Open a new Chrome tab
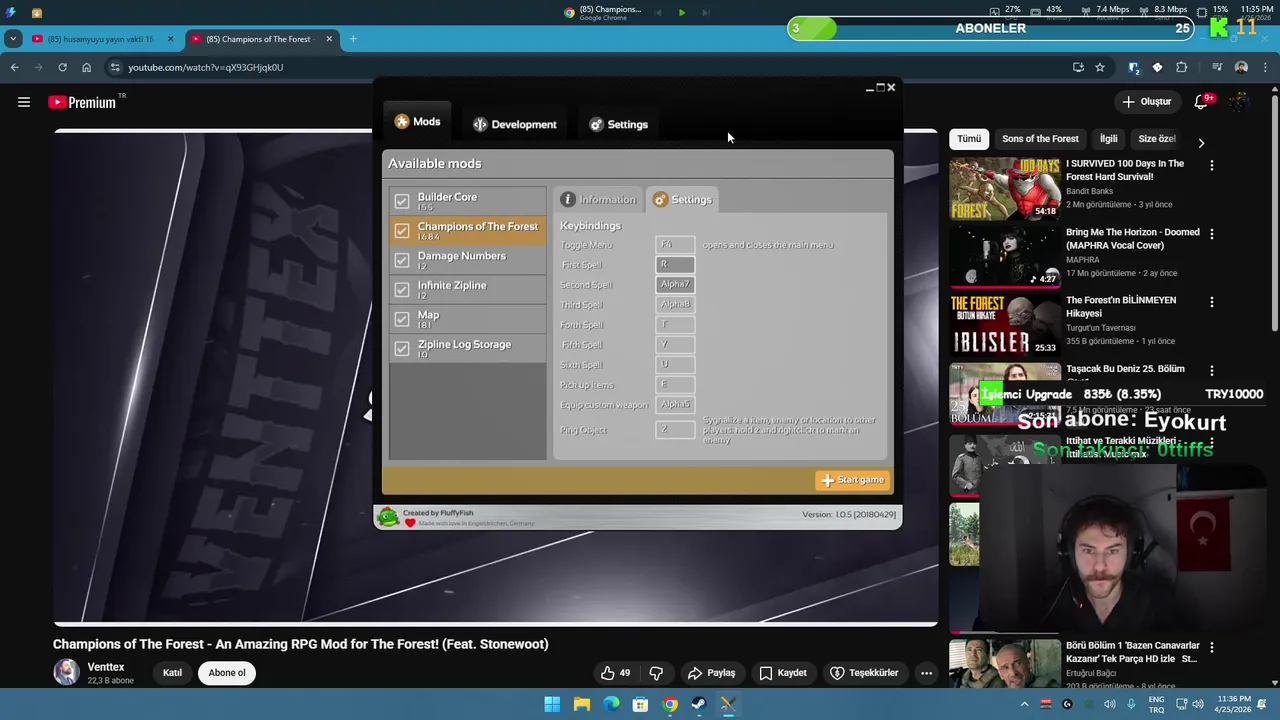This screenshot has height=720, width=1280. click(353, 39)
